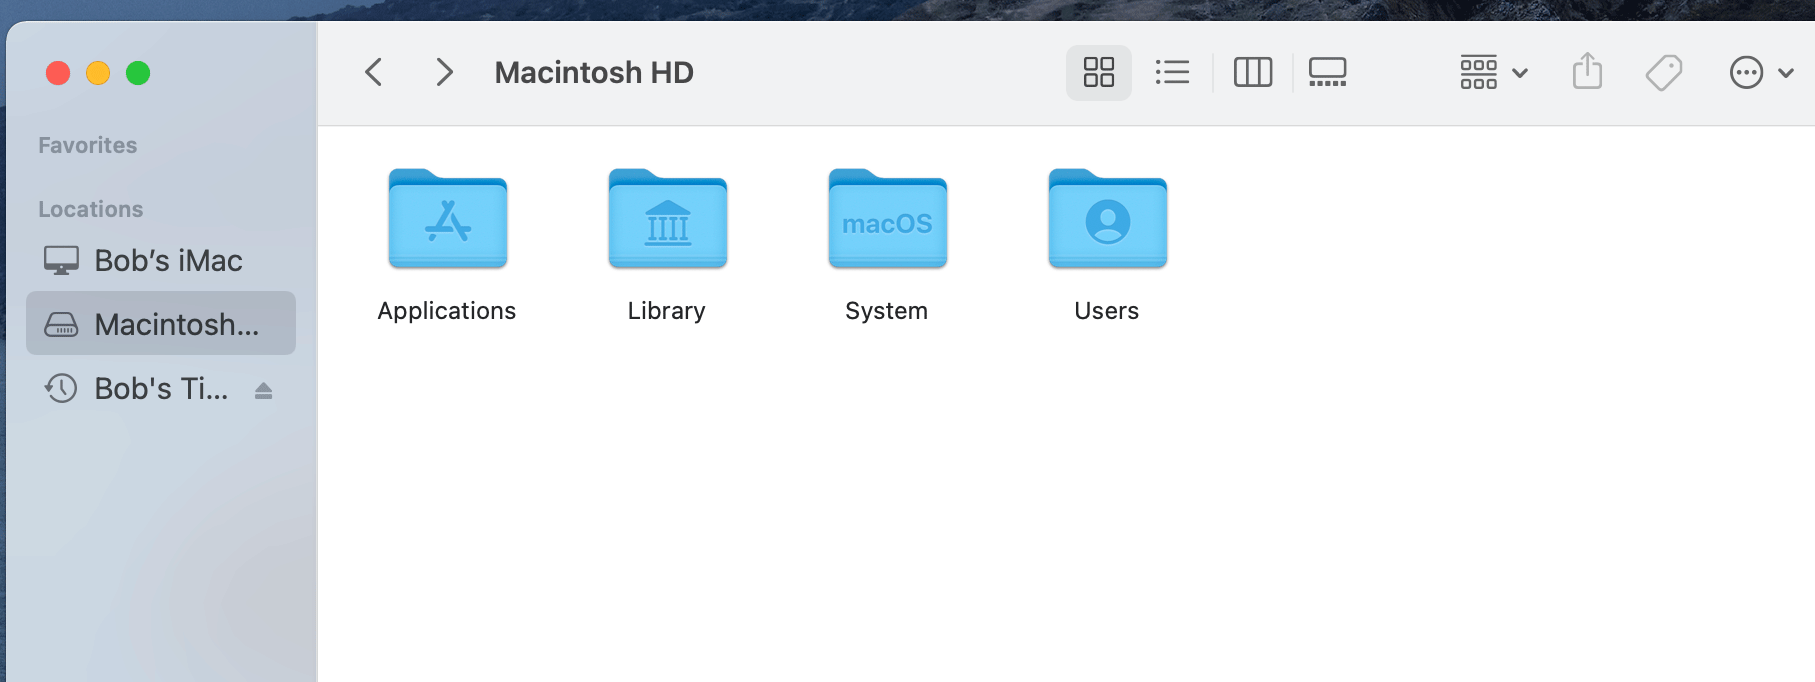
Task: Select the macOS System folder icon
Action: [x=887, y=219]
